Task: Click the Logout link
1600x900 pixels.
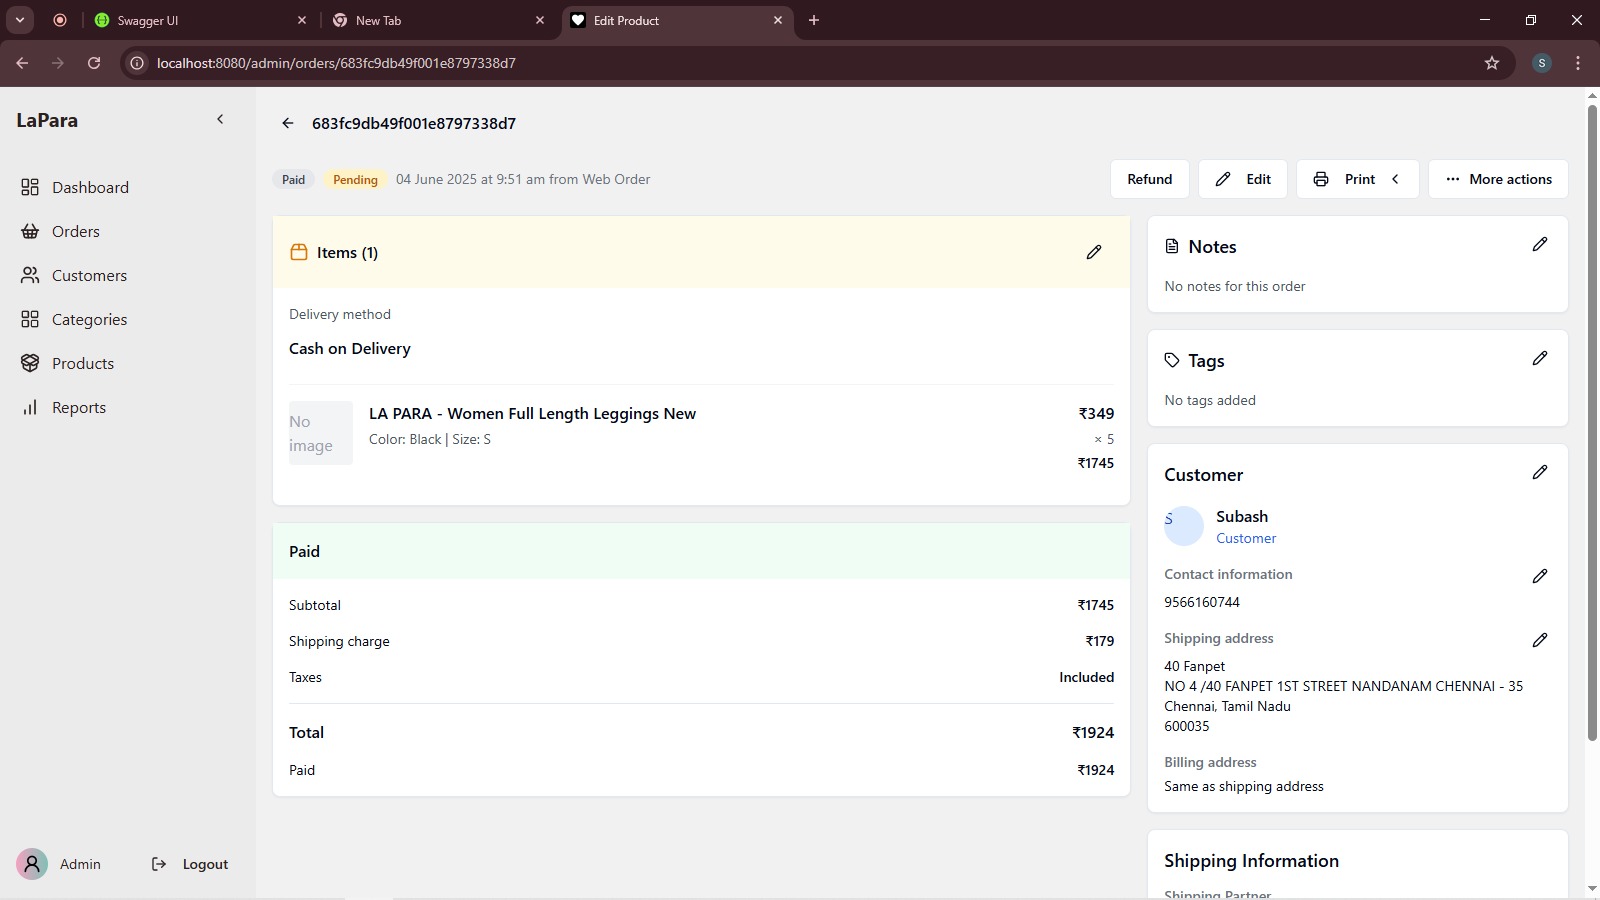Action: click(204, 864)
